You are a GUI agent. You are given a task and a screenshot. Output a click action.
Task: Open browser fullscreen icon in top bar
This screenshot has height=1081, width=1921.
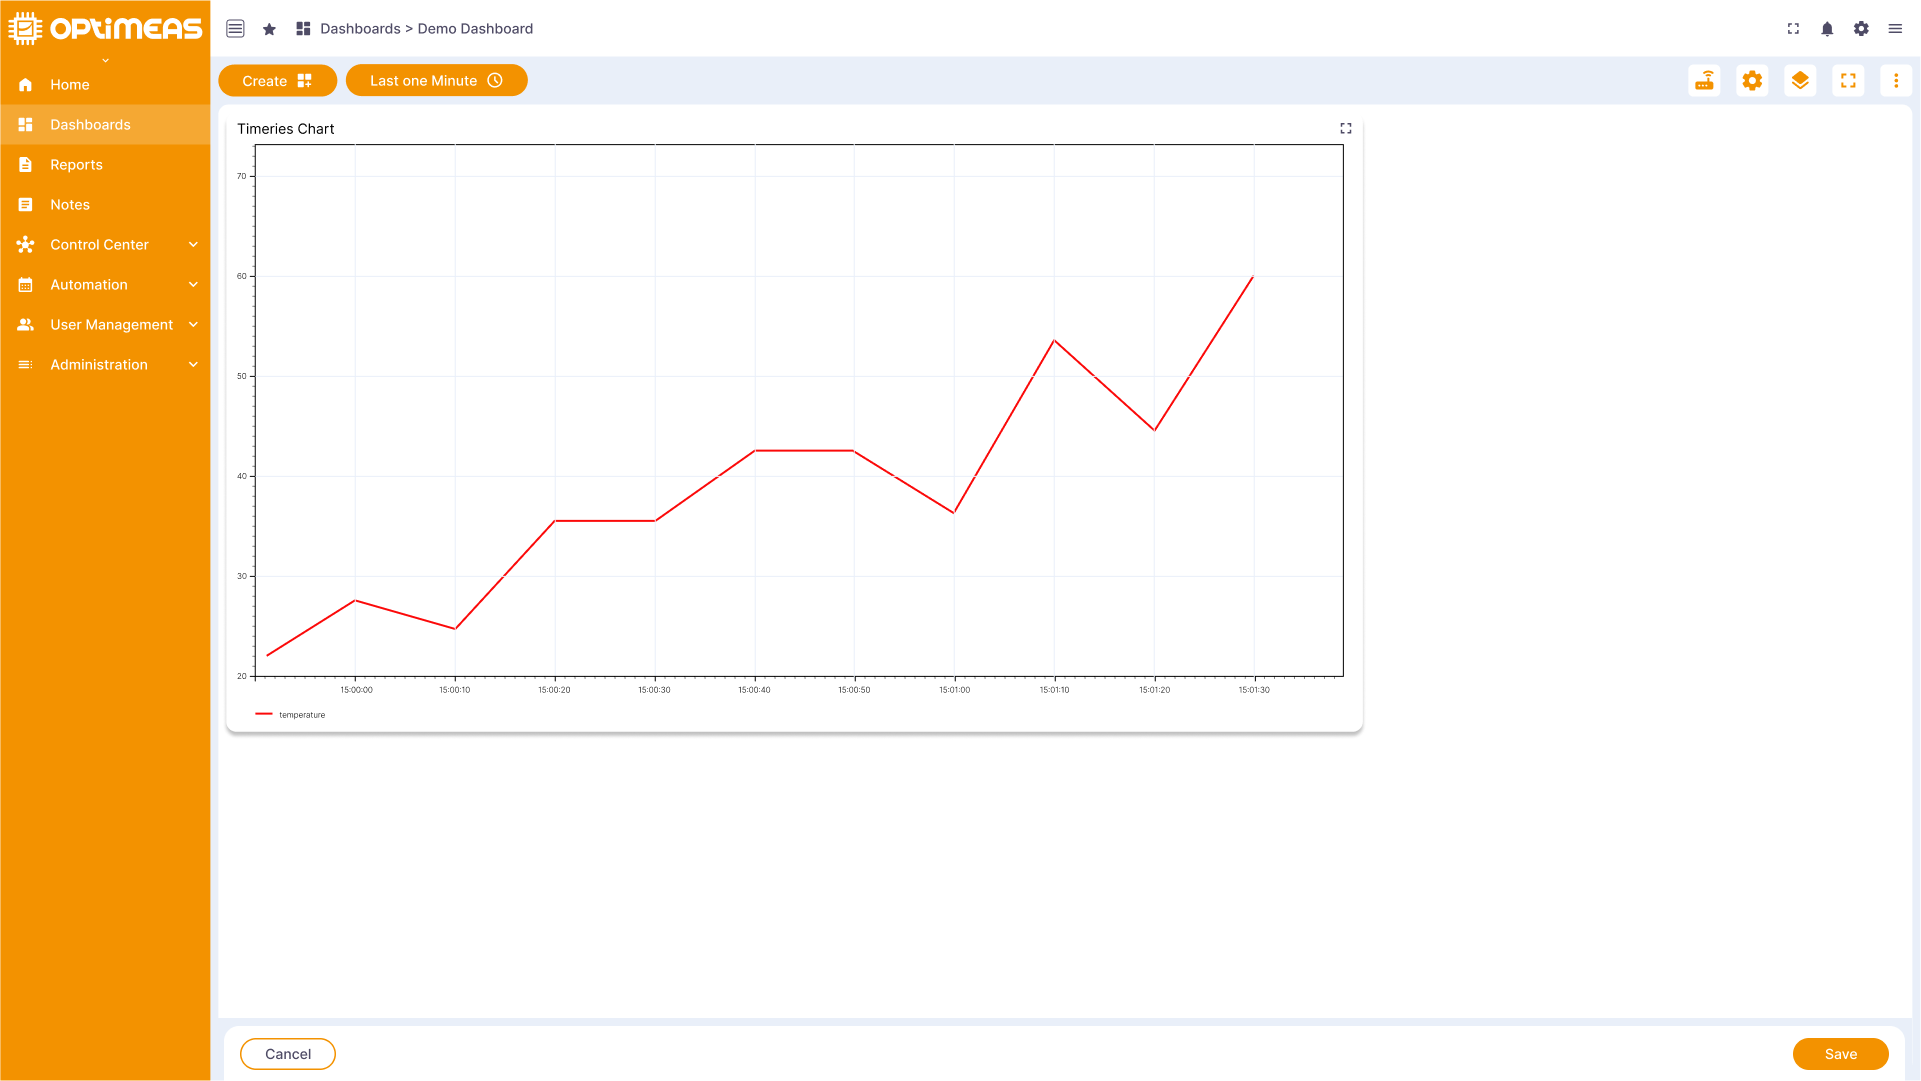[1793, 29]
